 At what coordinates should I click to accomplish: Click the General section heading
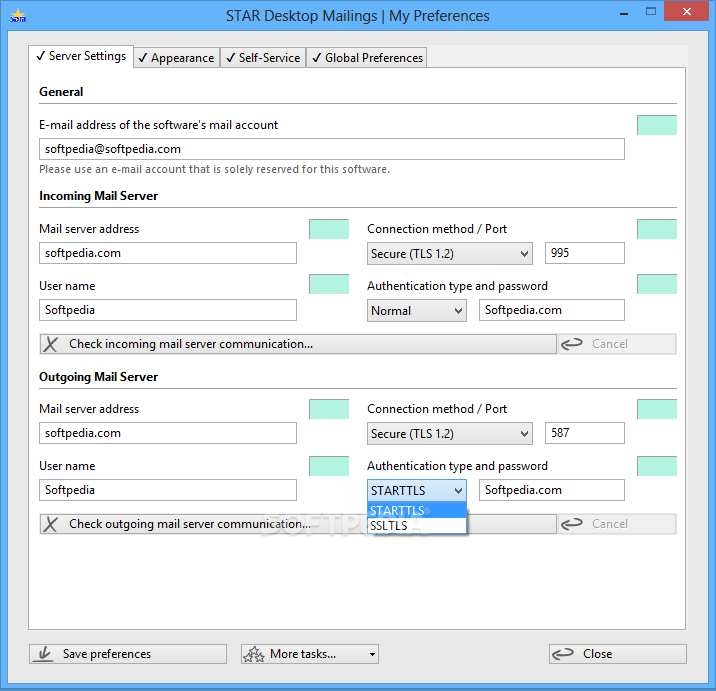click(x=61, y=92)
